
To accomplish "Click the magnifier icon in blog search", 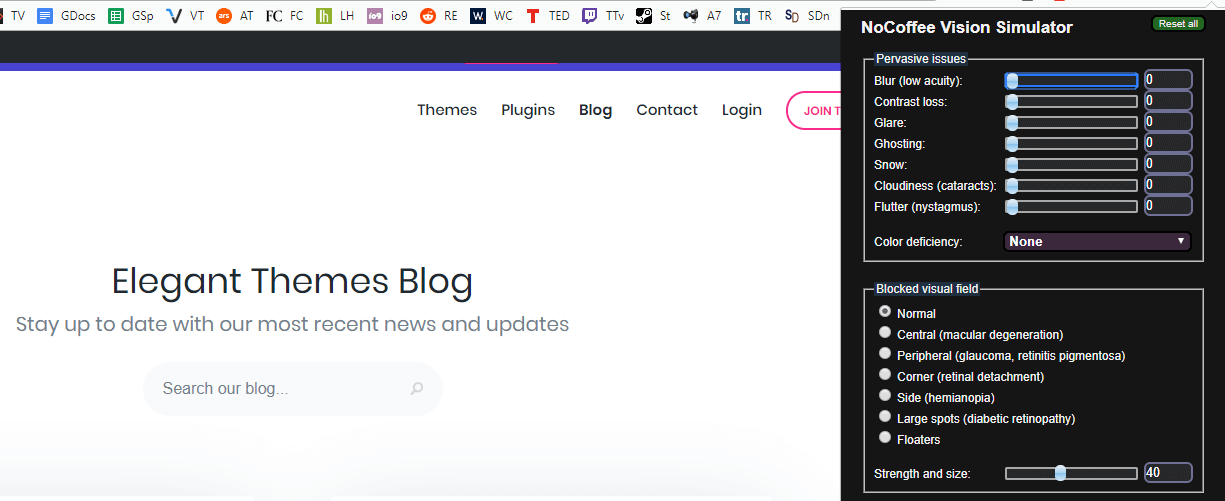I will coord(417,389).
